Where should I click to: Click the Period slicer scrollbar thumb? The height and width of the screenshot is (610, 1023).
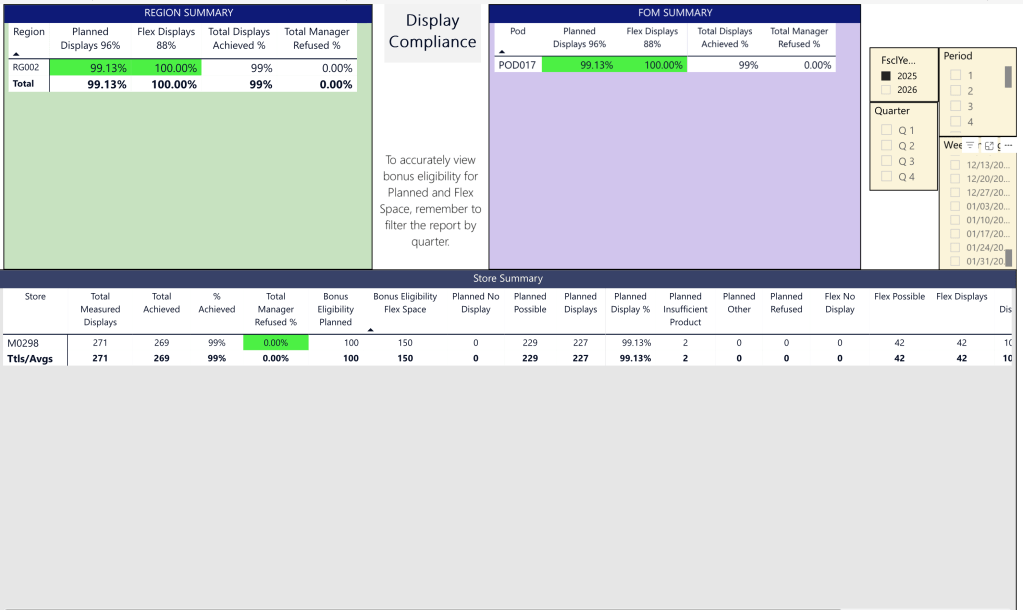[1009, 77]
